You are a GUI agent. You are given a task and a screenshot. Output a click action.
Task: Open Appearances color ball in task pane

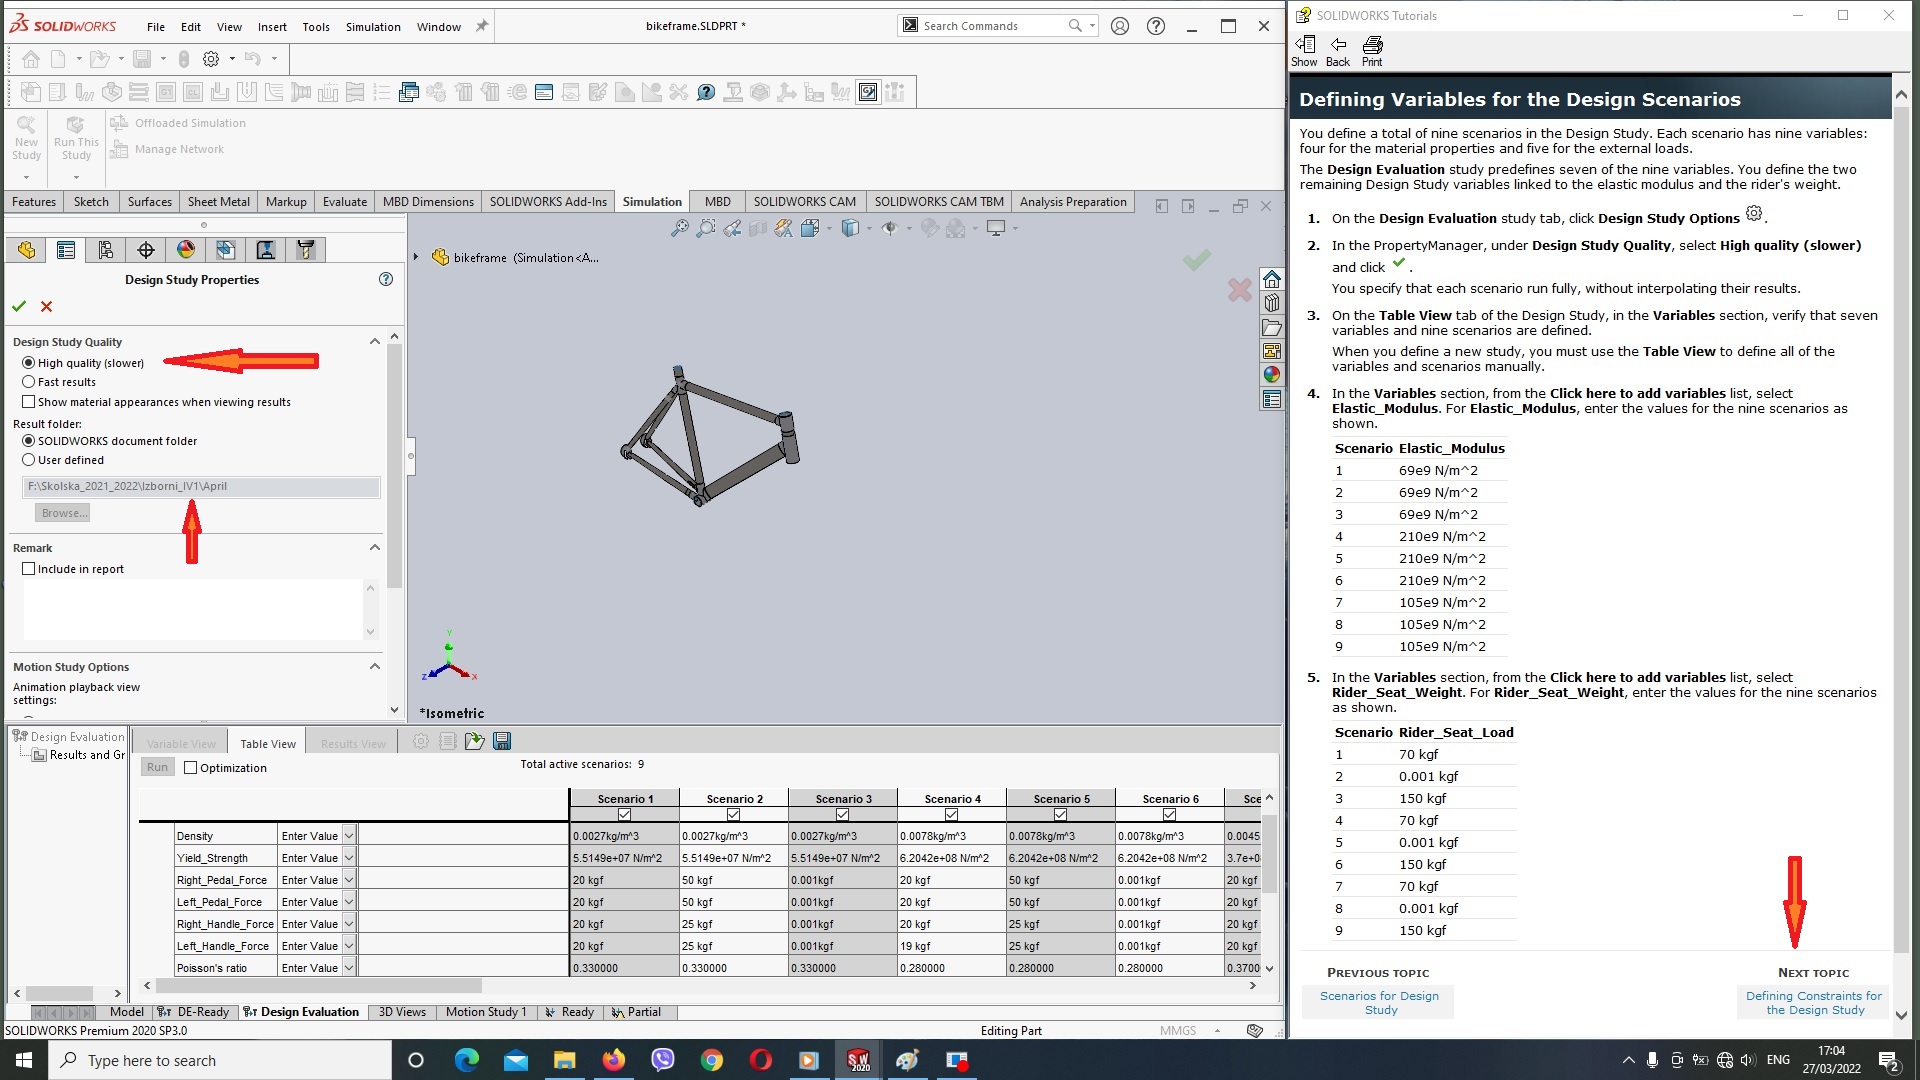pyautogui.click(x=1271, y=375)
